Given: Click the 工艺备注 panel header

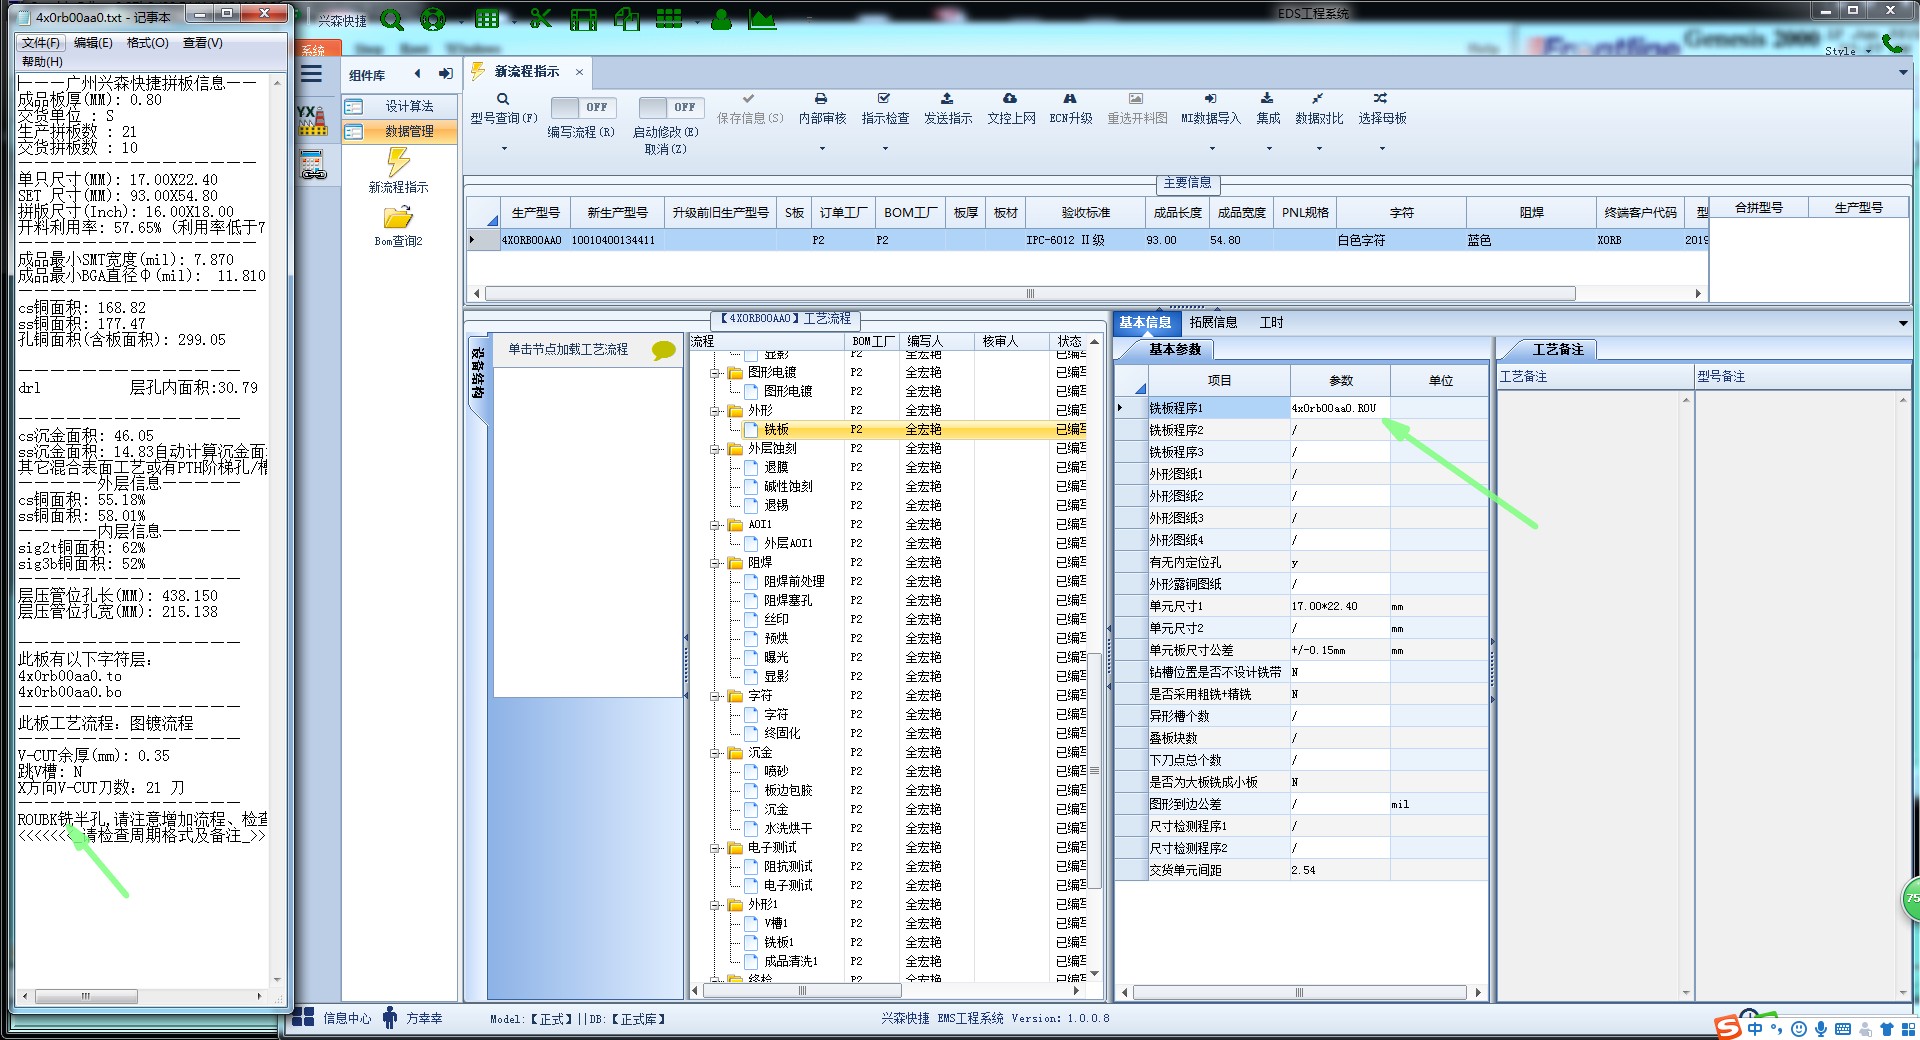Looking at the screenshot, I should click(1558, 349).
